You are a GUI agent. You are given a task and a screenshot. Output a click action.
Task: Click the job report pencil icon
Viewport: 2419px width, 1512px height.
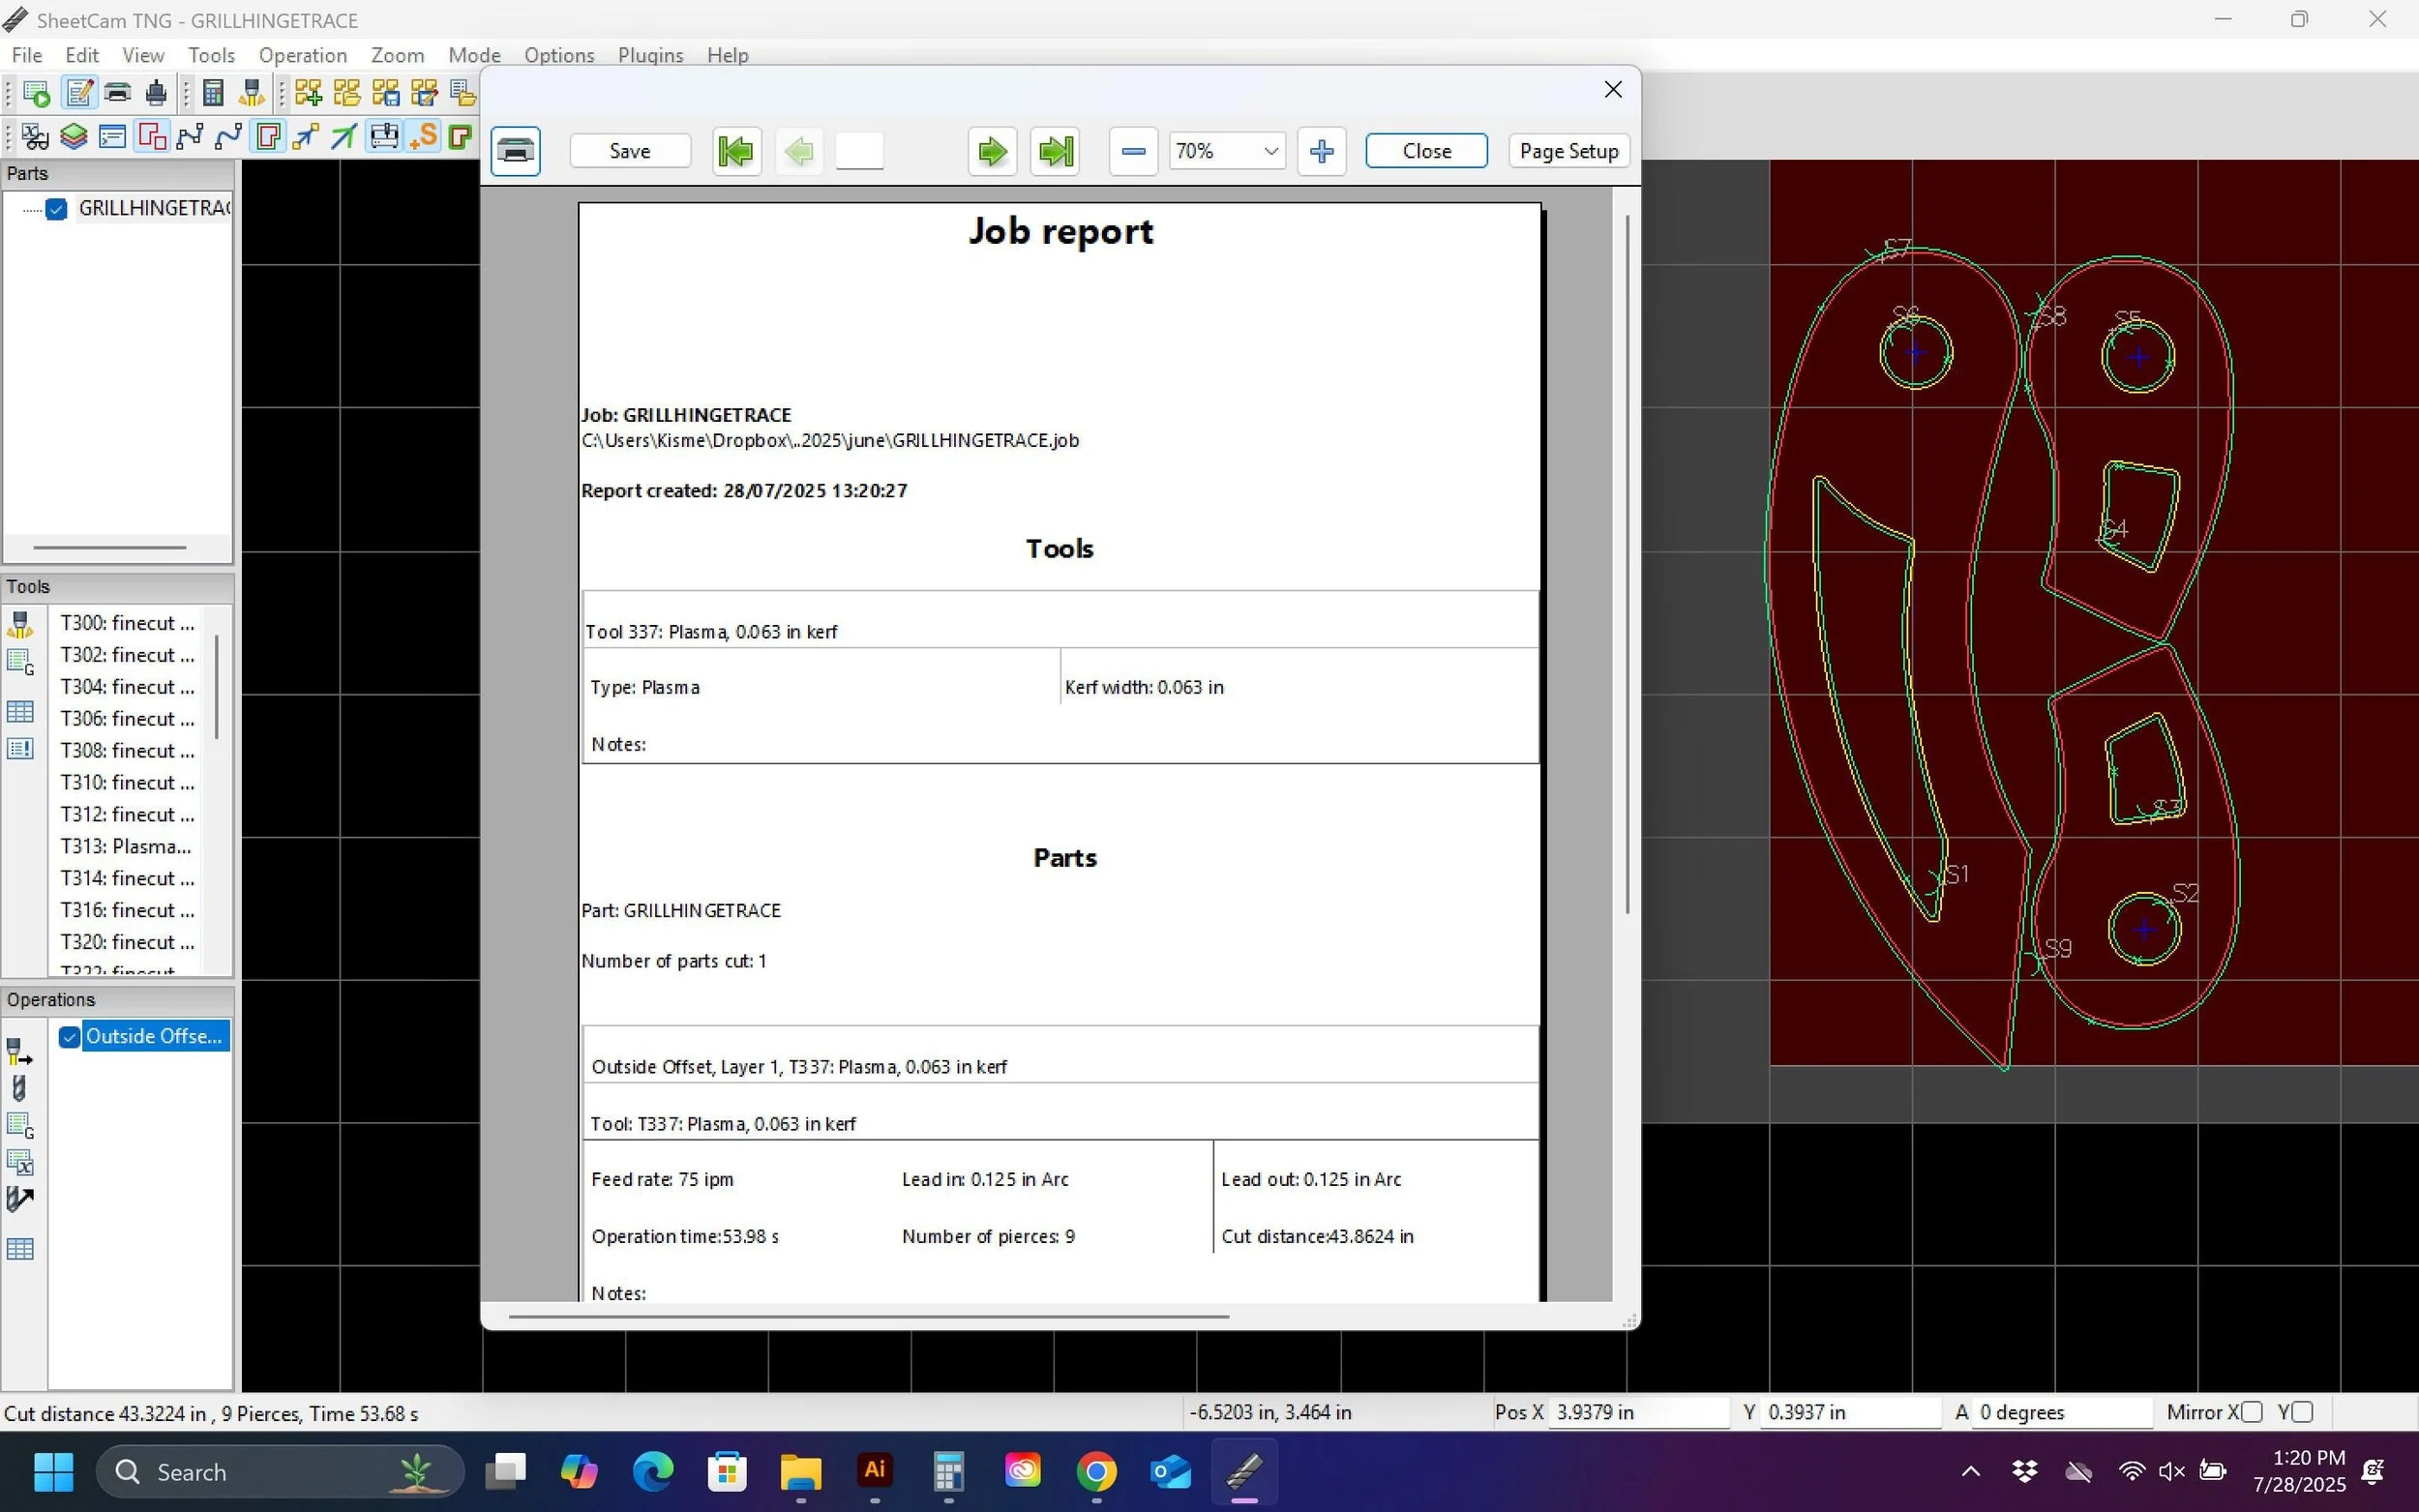78,93
